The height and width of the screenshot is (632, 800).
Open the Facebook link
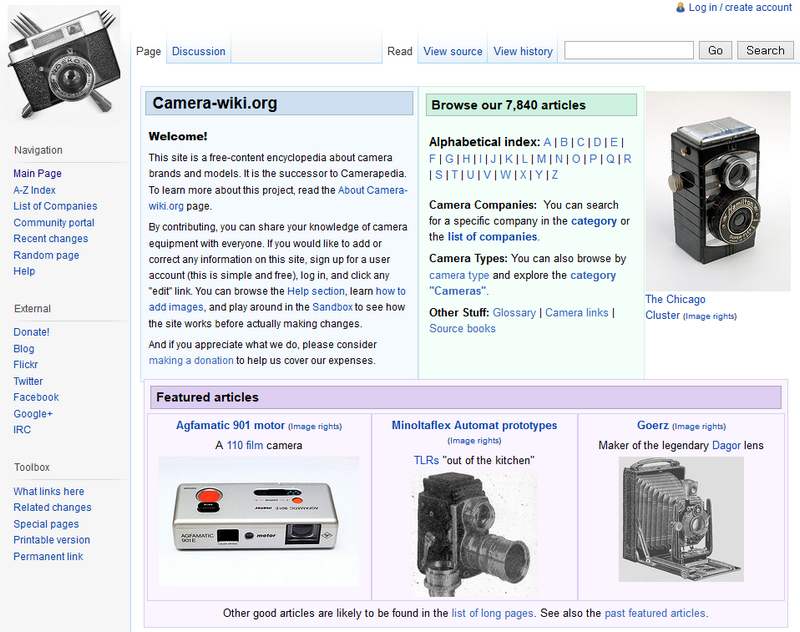[36, 397]
